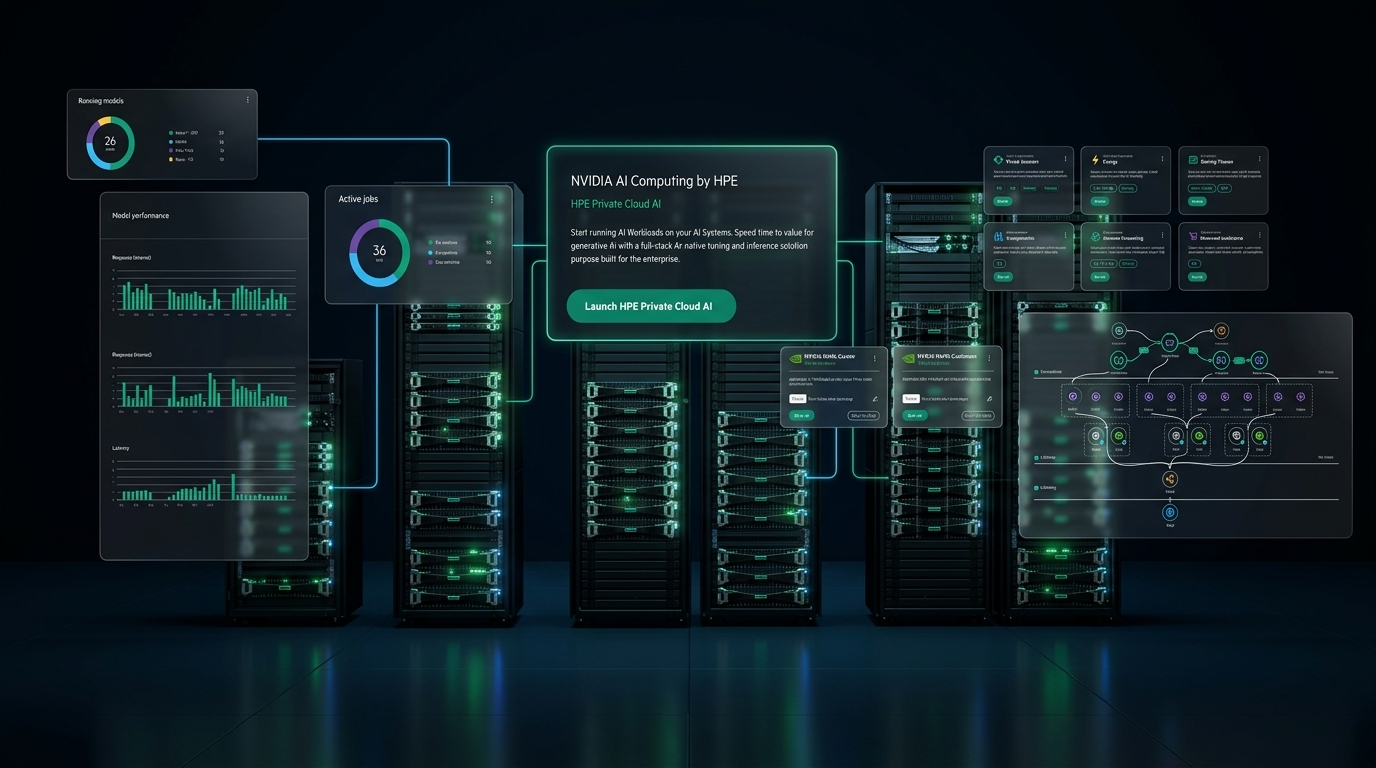
Task: Click the white field on the right NVIDIA card
Action: (911, 398)
